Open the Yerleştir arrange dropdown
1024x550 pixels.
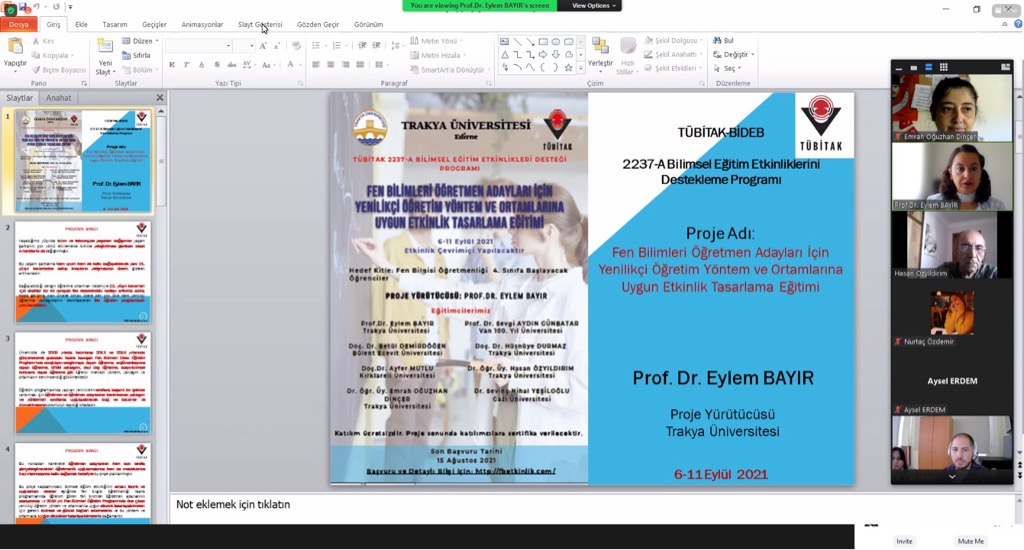[x=600, y=54]
